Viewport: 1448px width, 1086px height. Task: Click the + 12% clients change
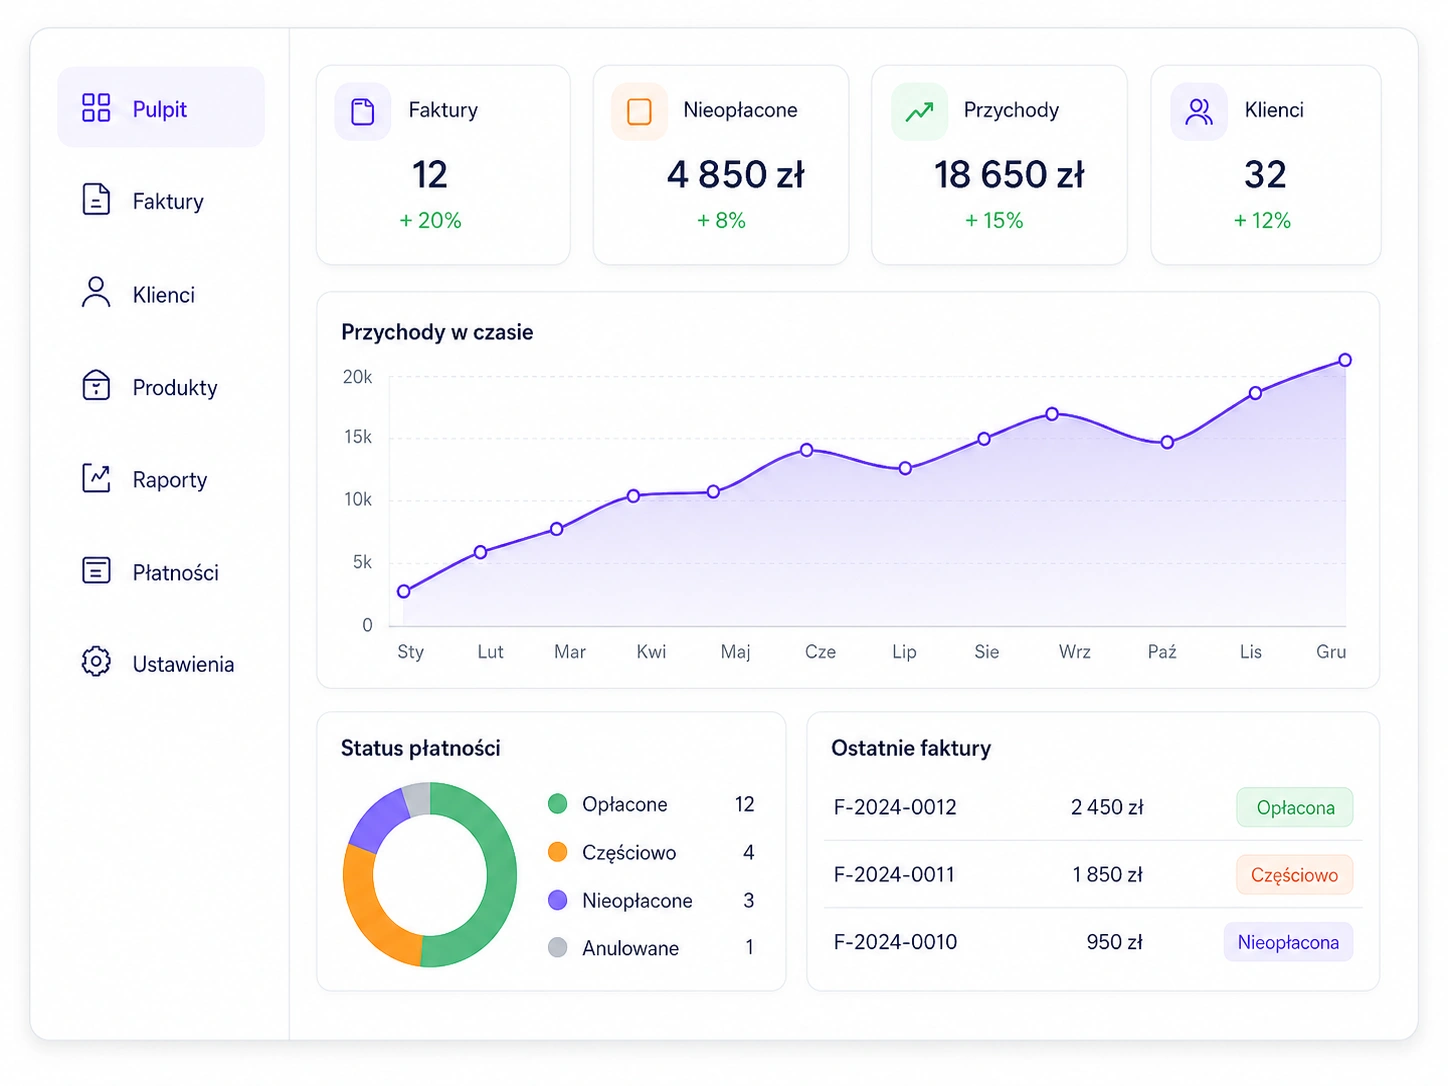point(1262,221)
